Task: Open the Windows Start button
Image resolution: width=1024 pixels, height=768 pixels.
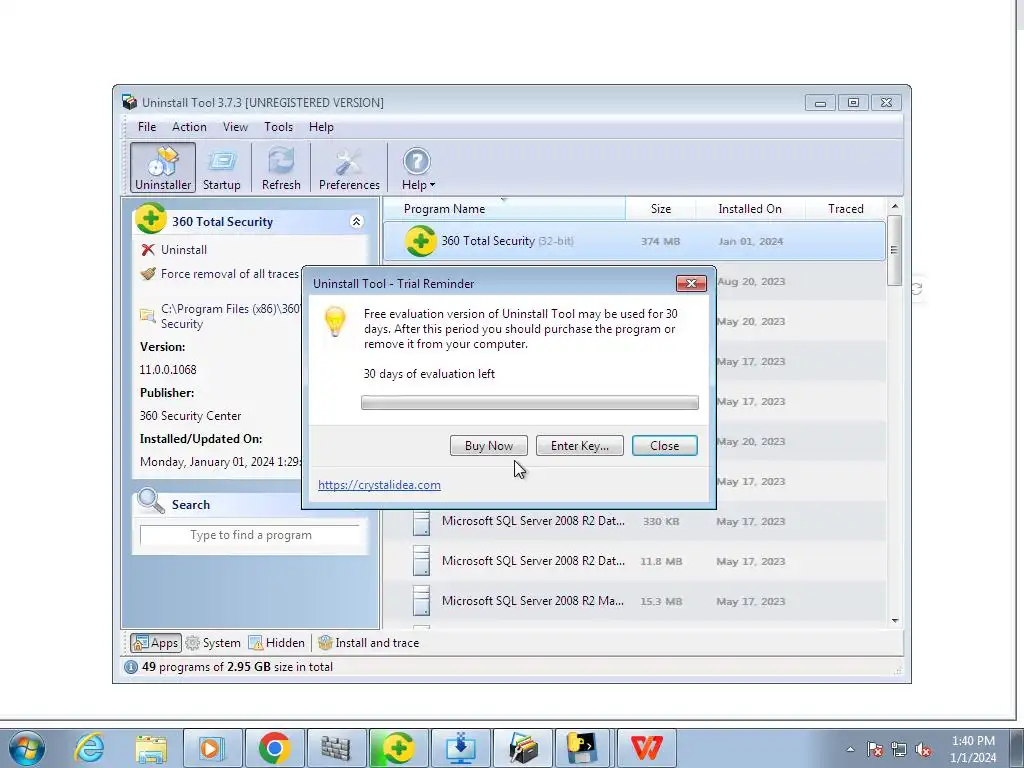Action: [x=26, y=748]
